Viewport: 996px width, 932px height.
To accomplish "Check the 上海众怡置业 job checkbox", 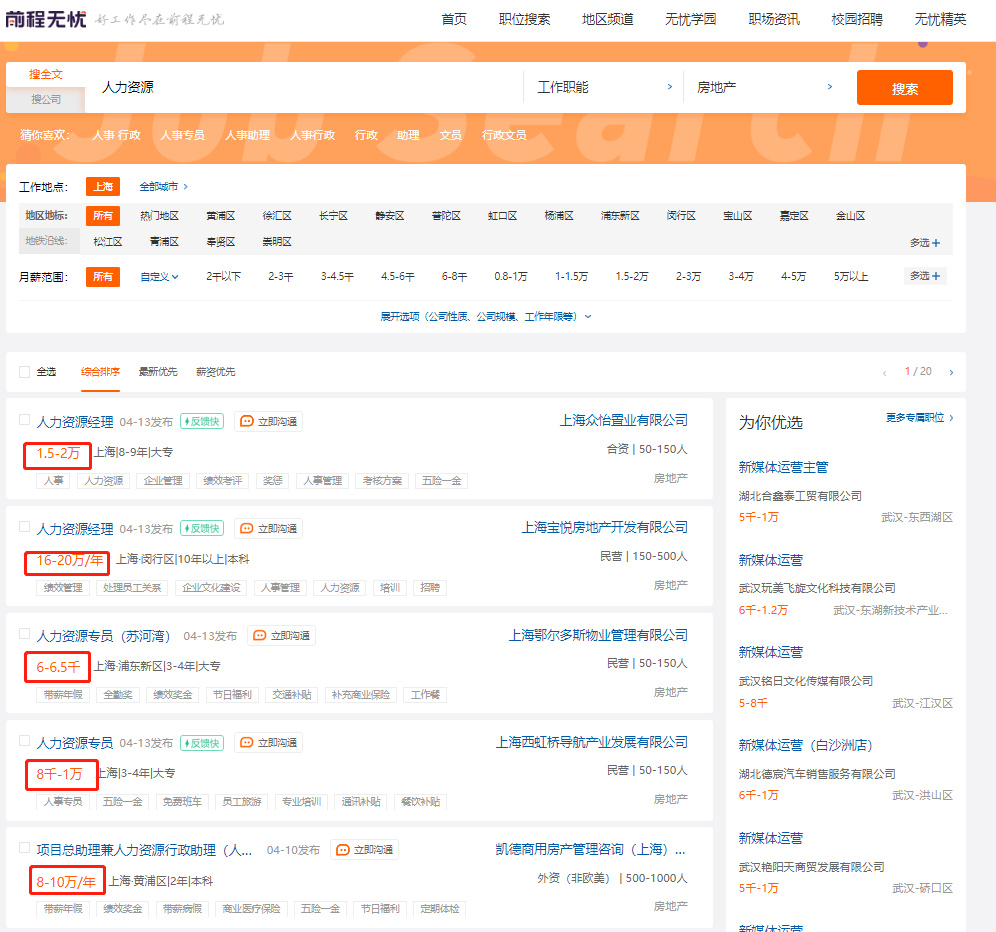I will [24, 419].
